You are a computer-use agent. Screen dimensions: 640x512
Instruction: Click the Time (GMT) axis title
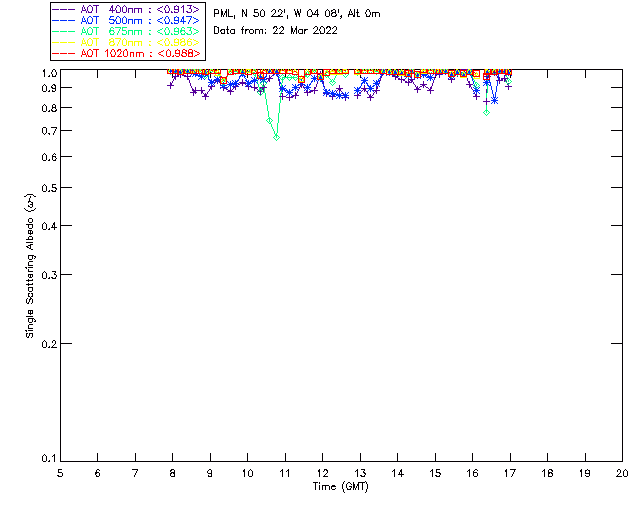coord(340,486)
